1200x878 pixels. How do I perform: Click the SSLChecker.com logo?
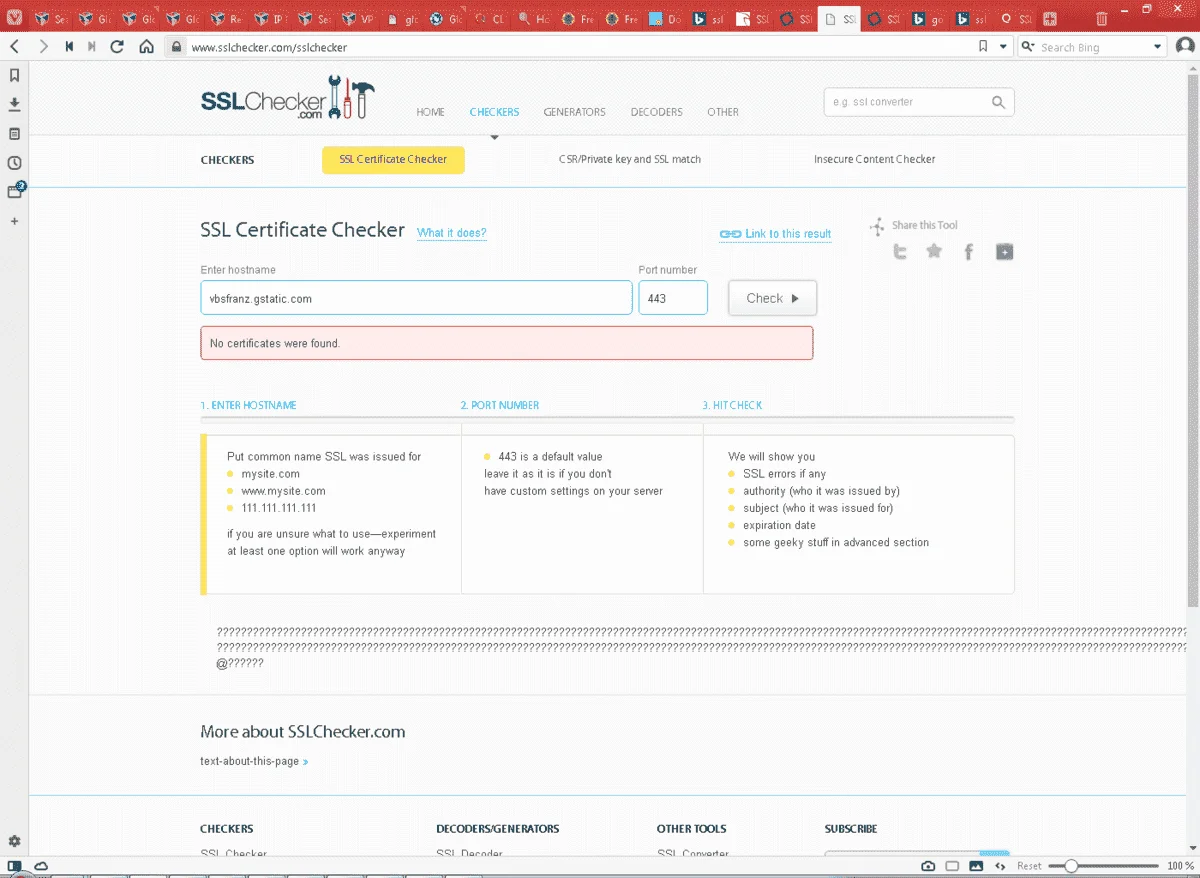(287, 98)
